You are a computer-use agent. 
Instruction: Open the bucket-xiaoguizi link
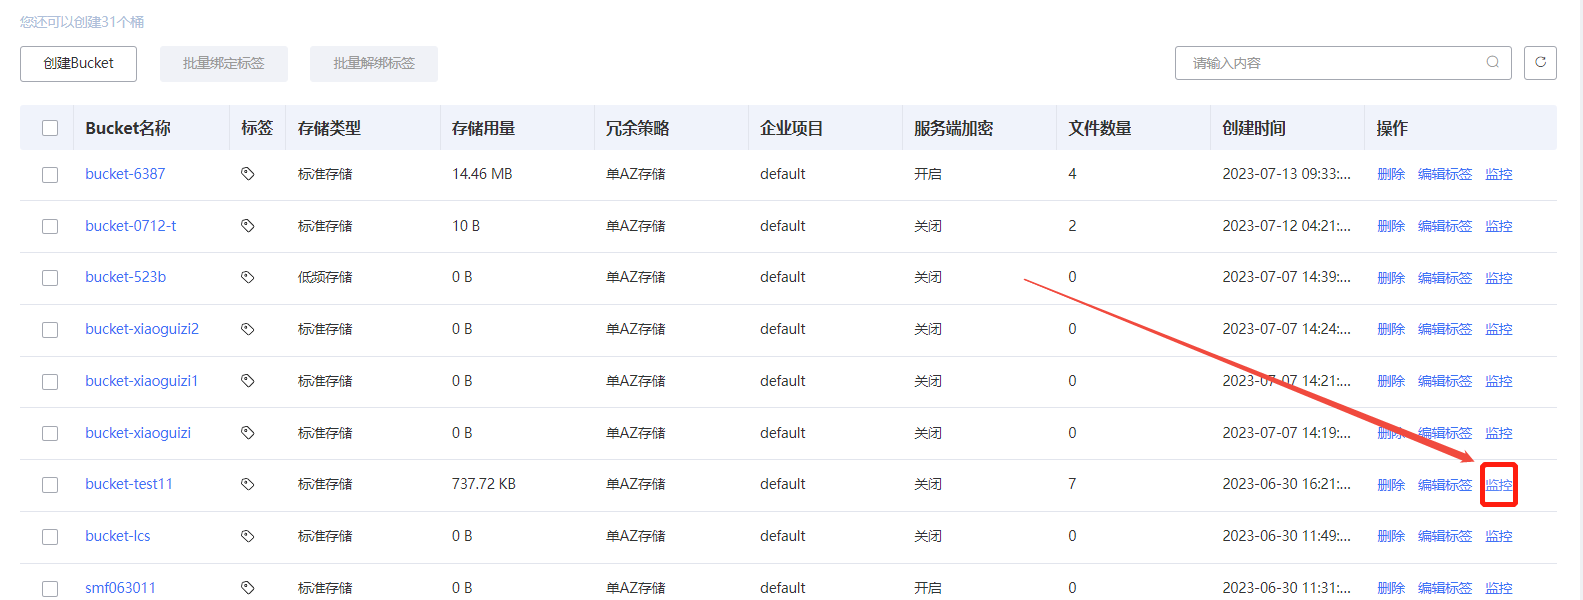pos(138,433)
